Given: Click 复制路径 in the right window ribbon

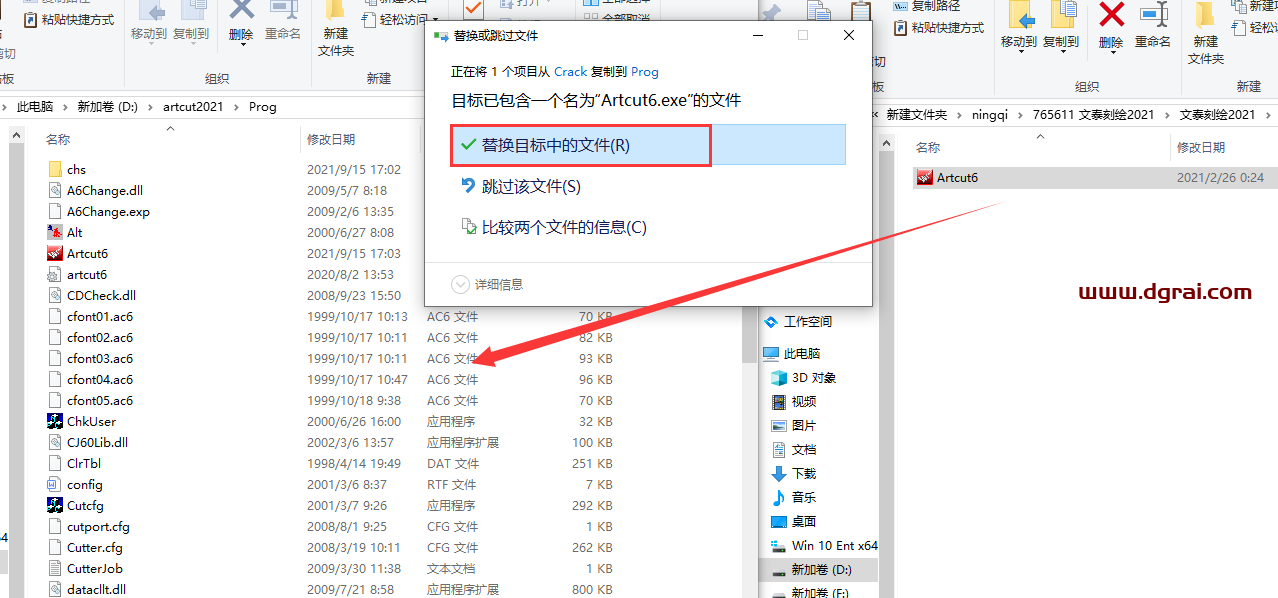Looking at the screenshot, I should pos(928,6).
